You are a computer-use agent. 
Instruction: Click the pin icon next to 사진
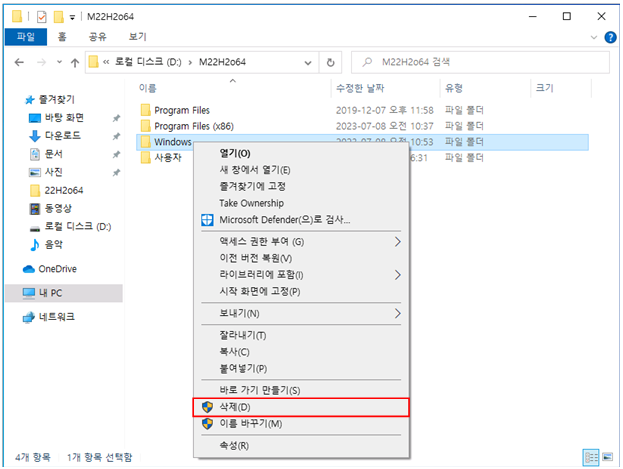(x=116, y=172)
